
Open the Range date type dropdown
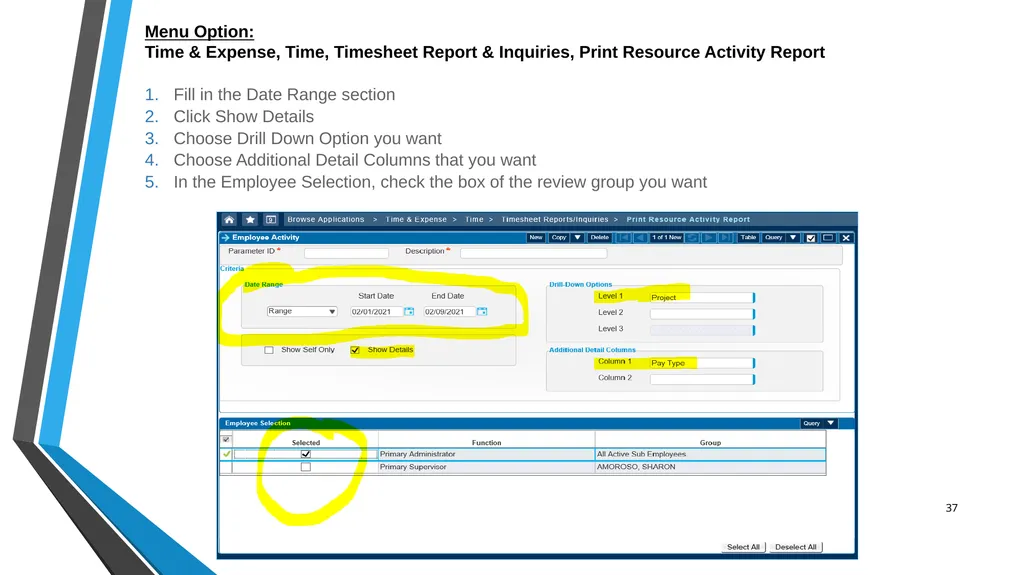(302, 312)
